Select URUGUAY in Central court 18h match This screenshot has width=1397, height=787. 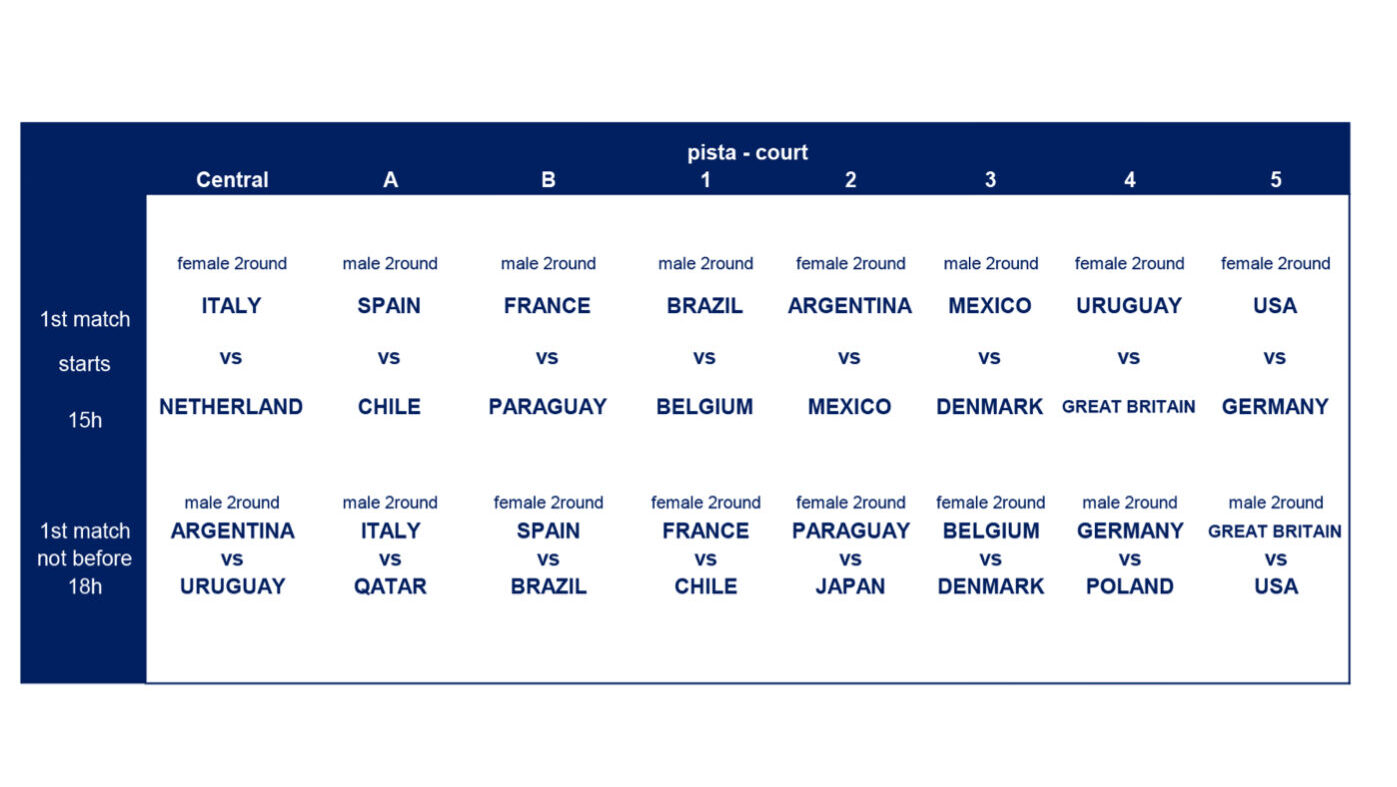[x=232, y=587]
